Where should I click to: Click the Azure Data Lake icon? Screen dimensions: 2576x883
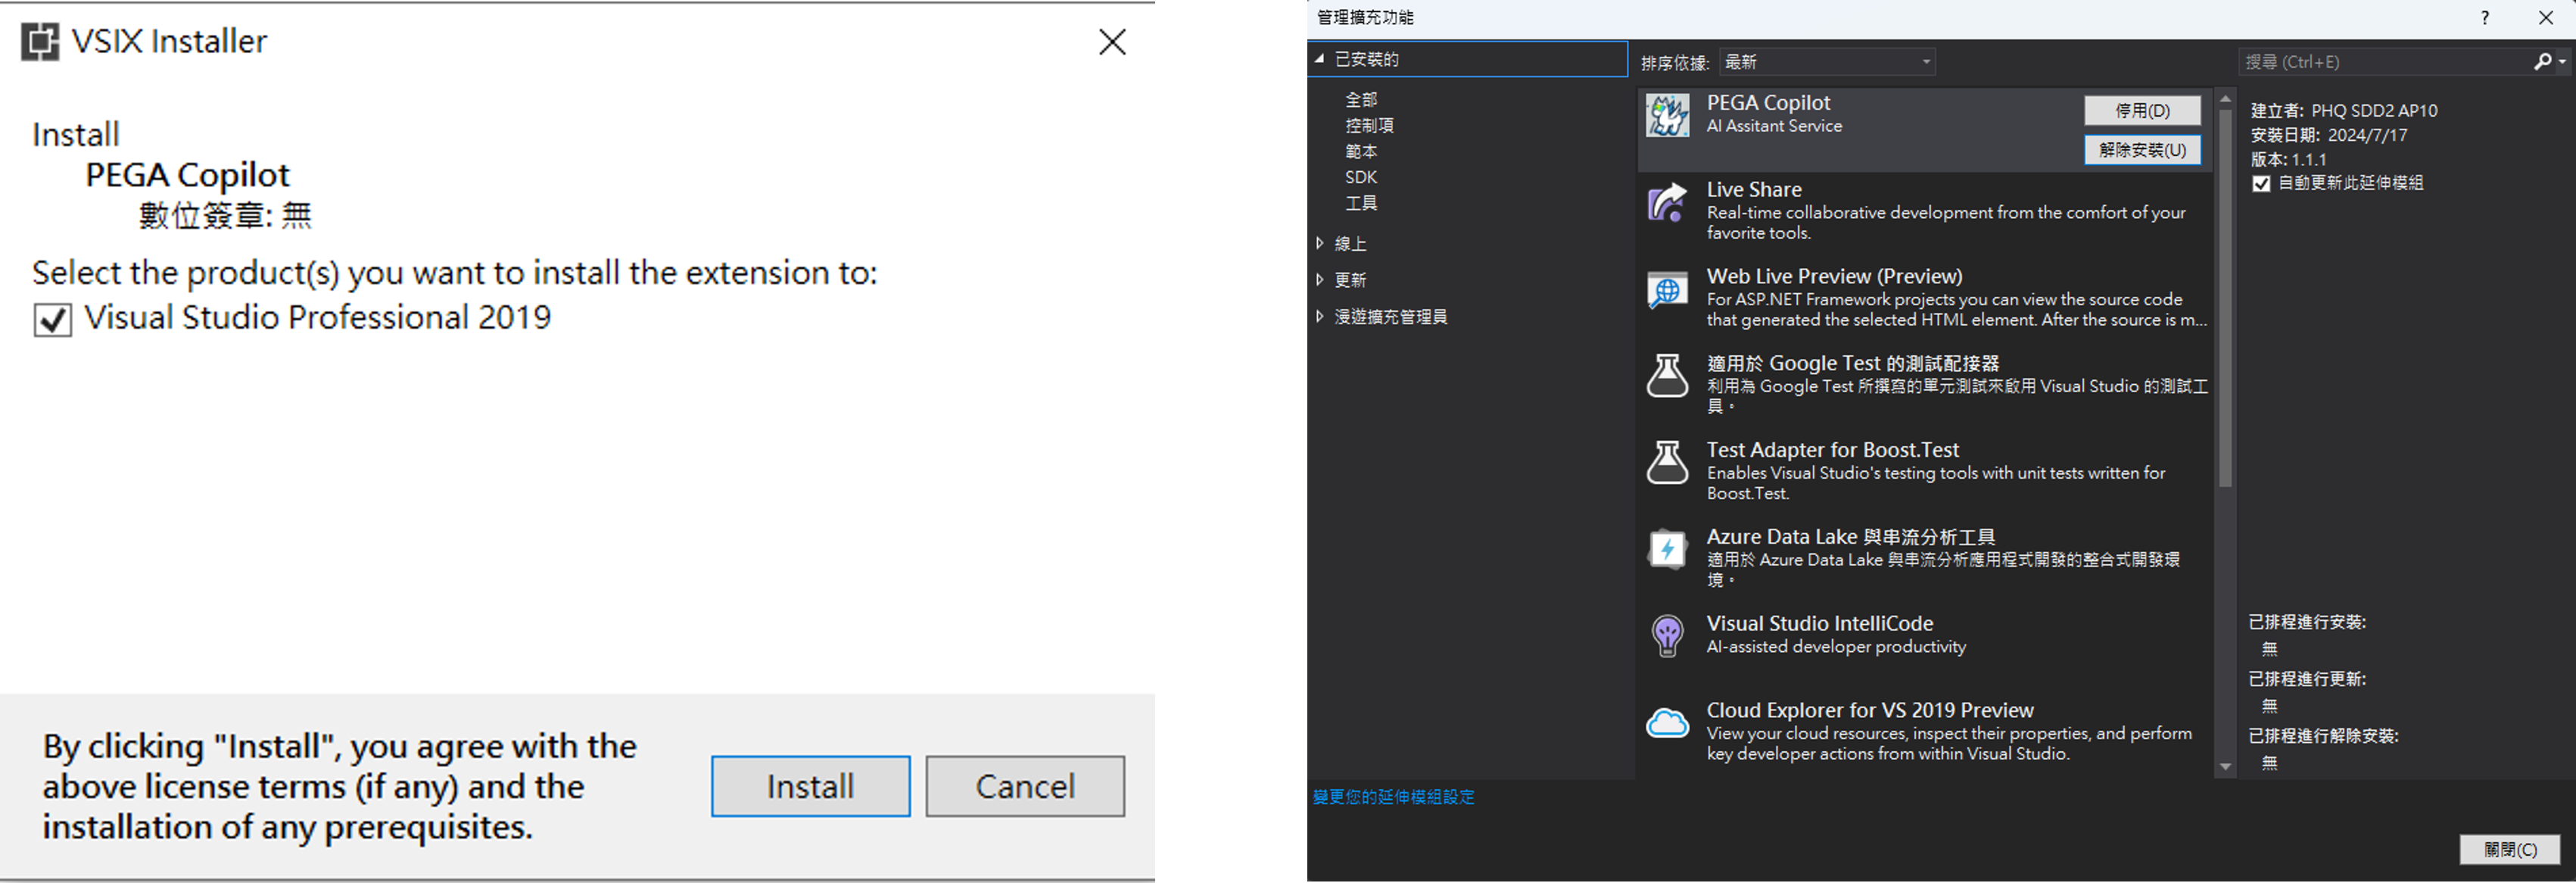[x=1667, y=550]
